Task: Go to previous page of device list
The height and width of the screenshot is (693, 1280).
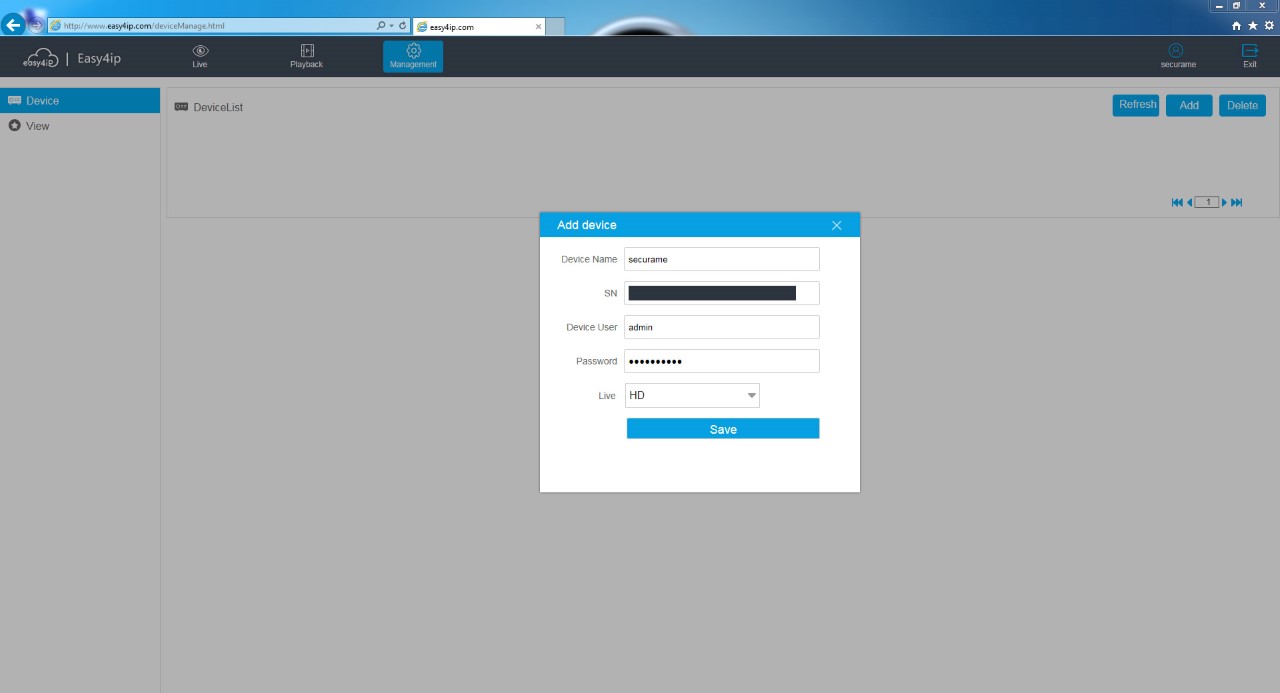Action: (1189, 202)
